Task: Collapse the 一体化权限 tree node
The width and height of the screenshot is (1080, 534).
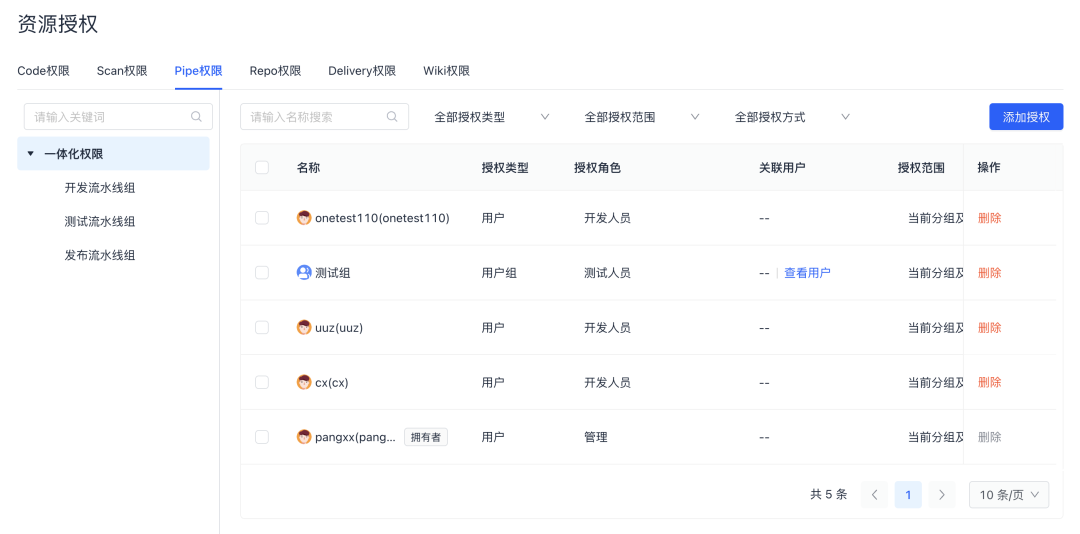Action: (x=31, y=154)
